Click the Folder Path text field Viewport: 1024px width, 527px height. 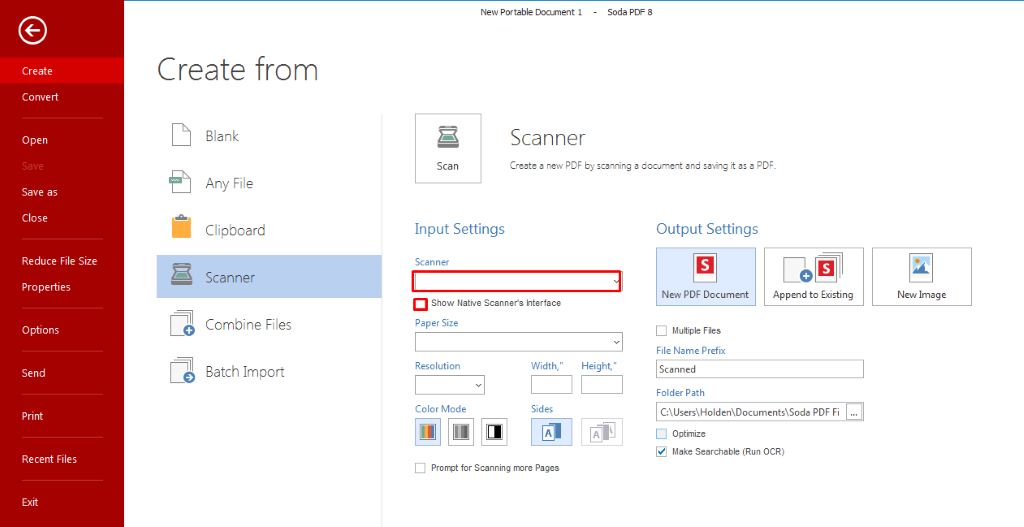pos(751,412)
